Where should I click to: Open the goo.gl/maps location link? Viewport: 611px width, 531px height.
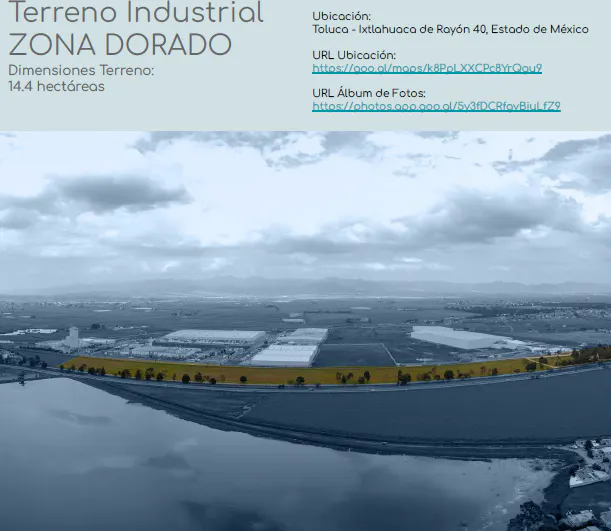click(427, 68)
